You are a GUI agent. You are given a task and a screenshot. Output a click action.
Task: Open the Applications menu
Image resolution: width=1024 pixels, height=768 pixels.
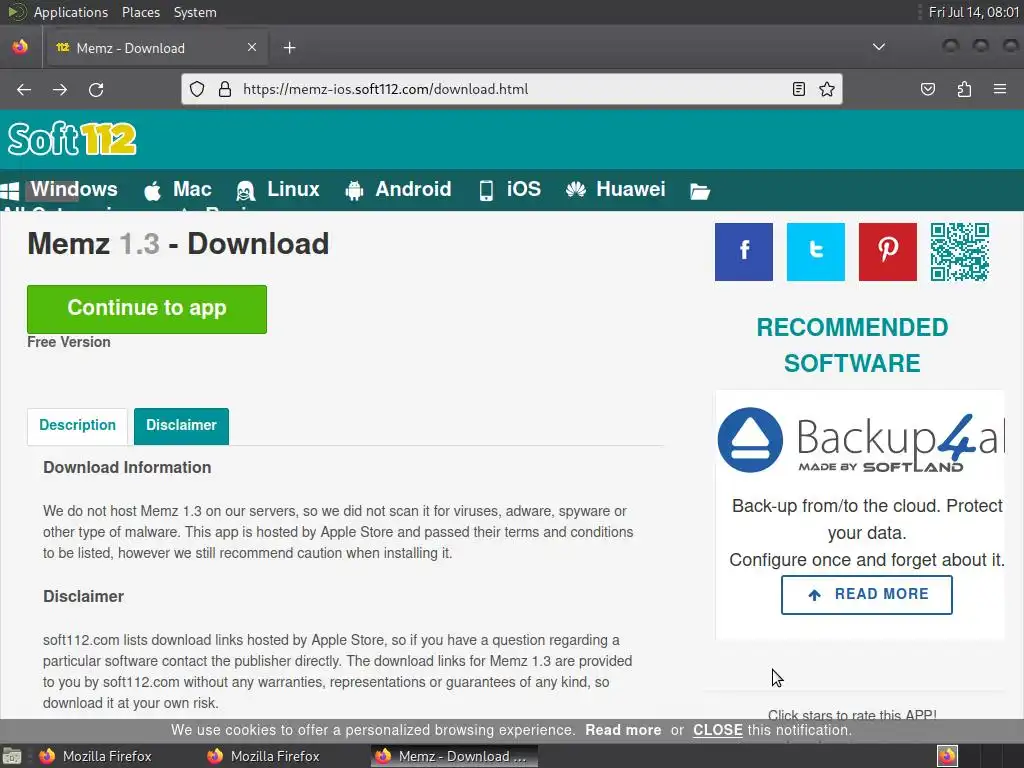(71, 12)
